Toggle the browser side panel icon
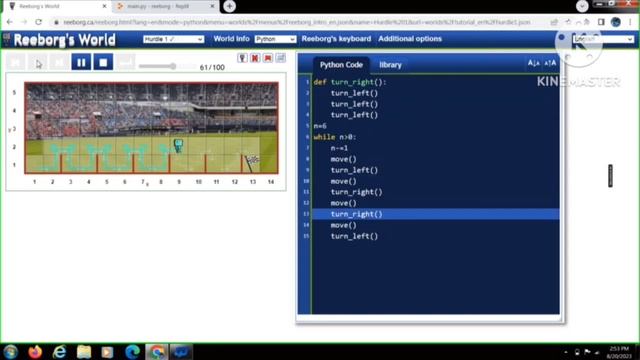This screenshot has width=640, height=360. tap(601, 22)
